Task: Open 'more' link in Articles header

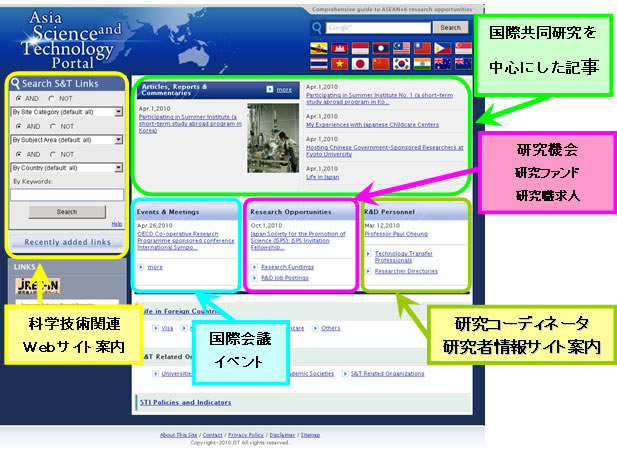Action: click(284, 90)
